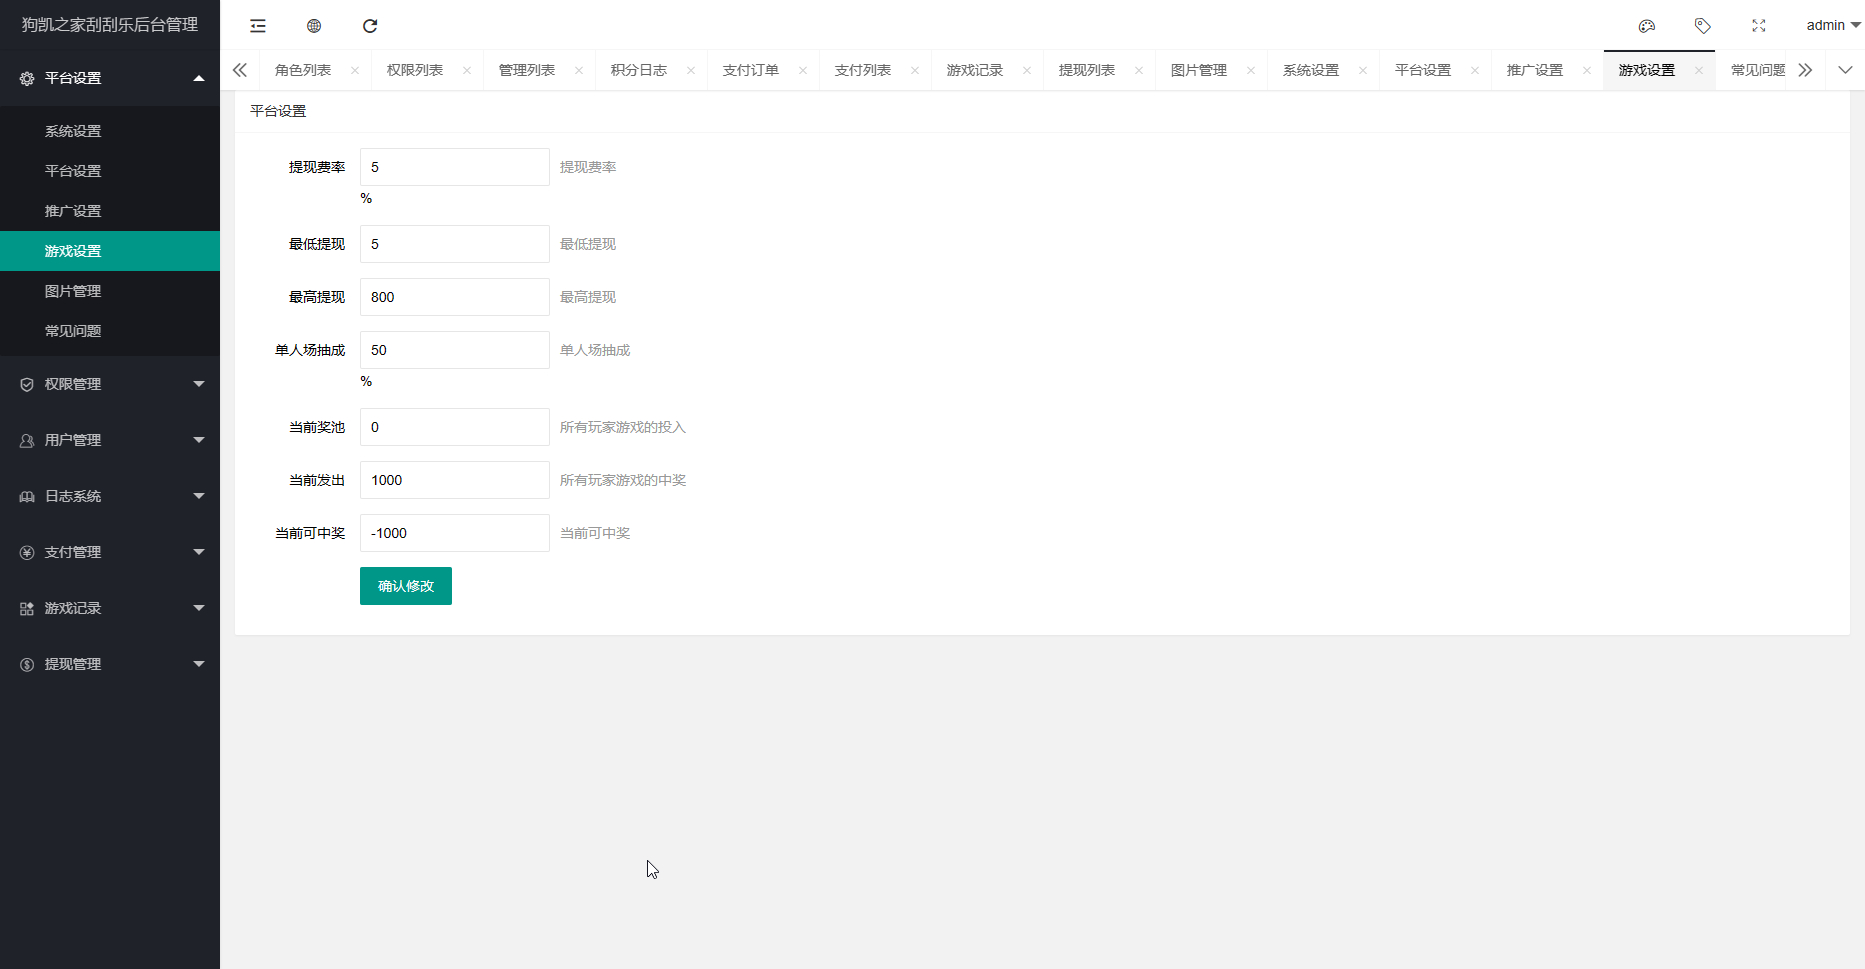Viewport: 1865px width, 969px height.
Task: Click the refresh page icon
Action: point(370,26)
